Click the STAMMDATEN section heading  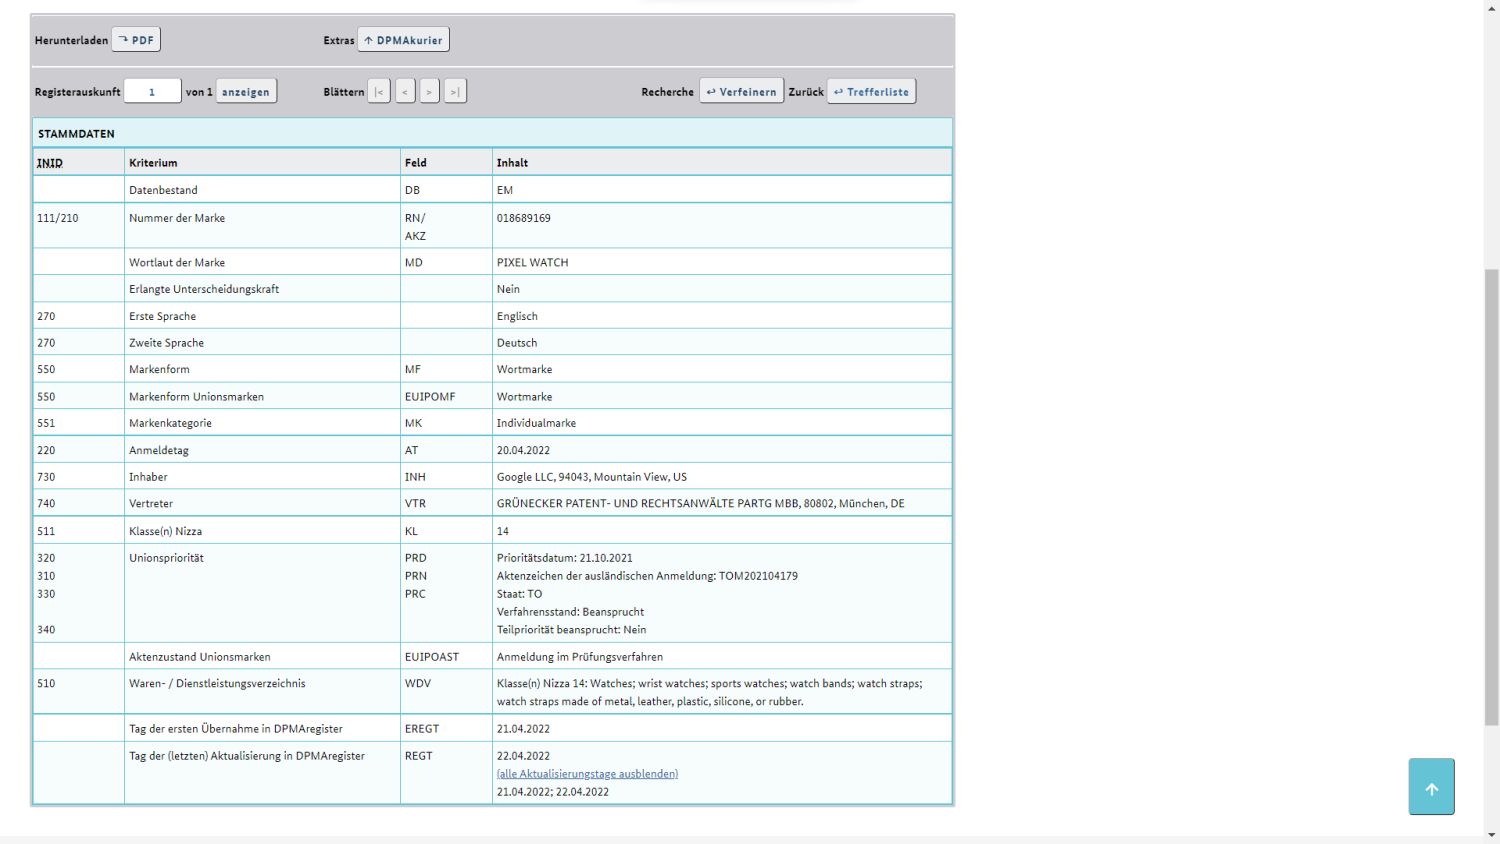pyautogui.click(x=76, y=134)
